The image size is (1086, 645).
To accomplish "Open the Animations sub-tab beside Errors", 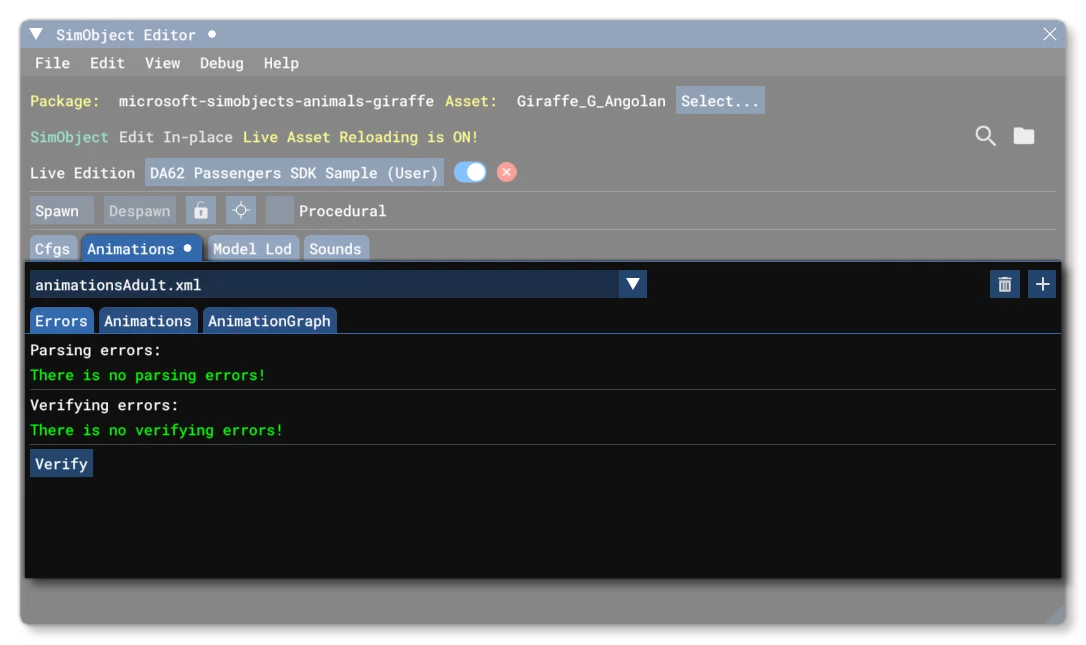I will pyautogui.click(x=148, y=321).
